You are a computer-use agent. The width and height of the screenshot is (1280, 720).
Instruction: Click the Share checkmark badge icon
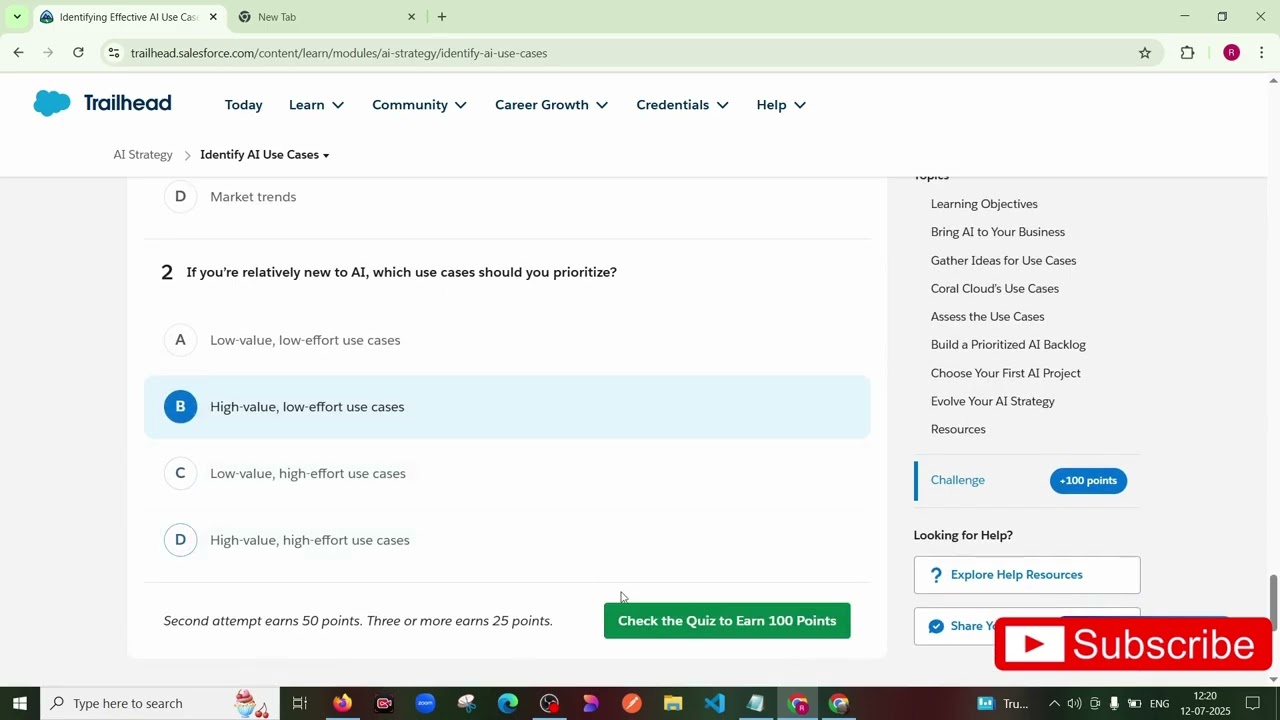click(936, 626)
